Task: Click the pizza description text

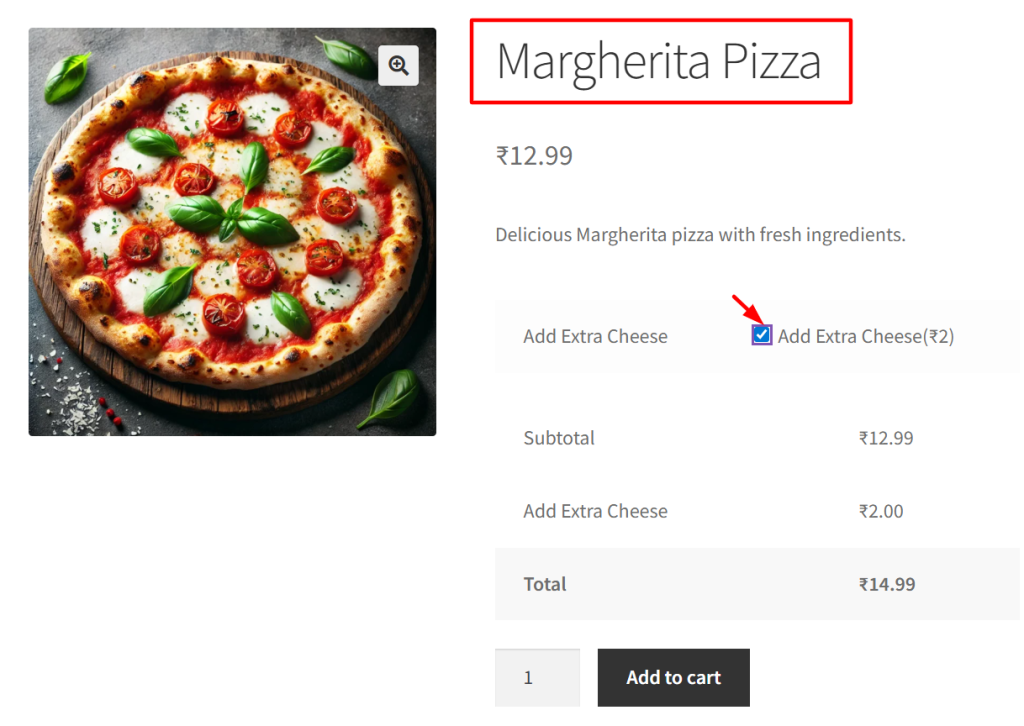Action: pyautogui.click(x=700, y=235)
